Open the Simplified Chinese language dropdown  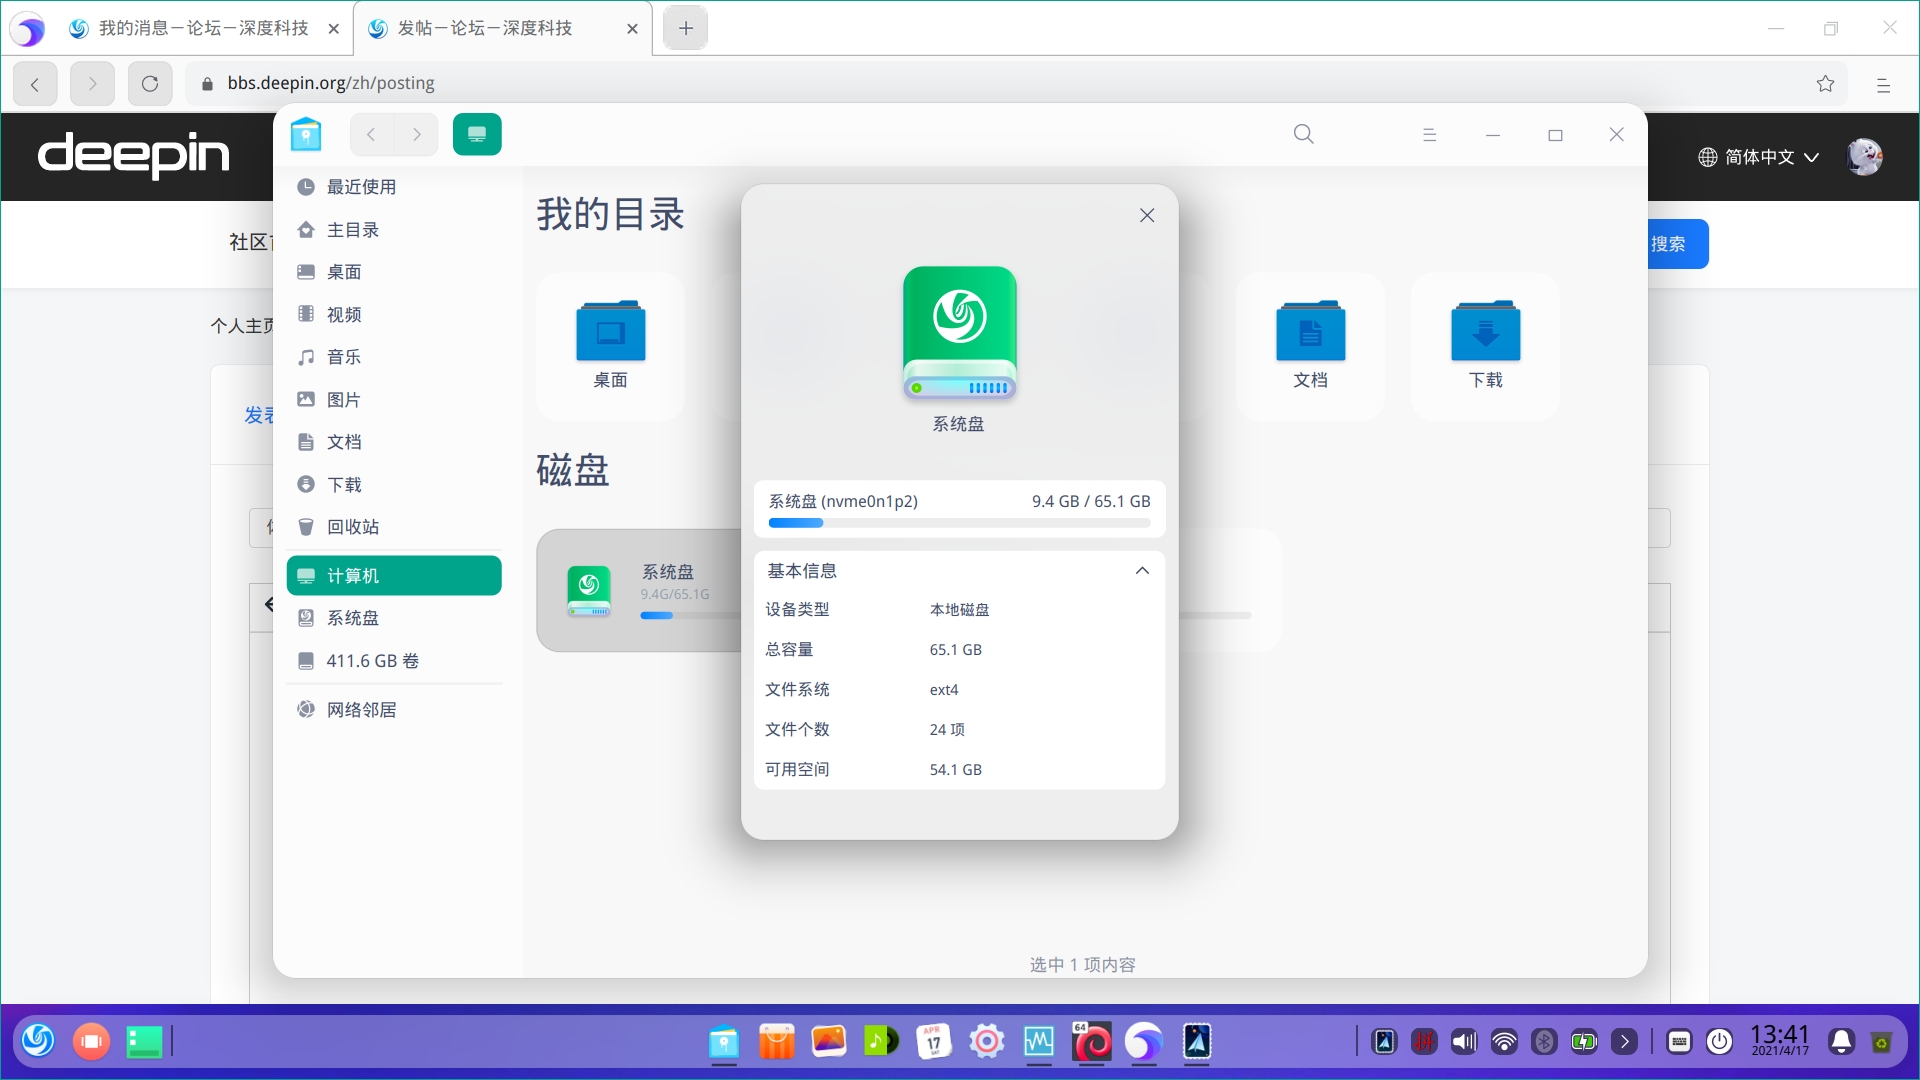(x=1758, y=157)
